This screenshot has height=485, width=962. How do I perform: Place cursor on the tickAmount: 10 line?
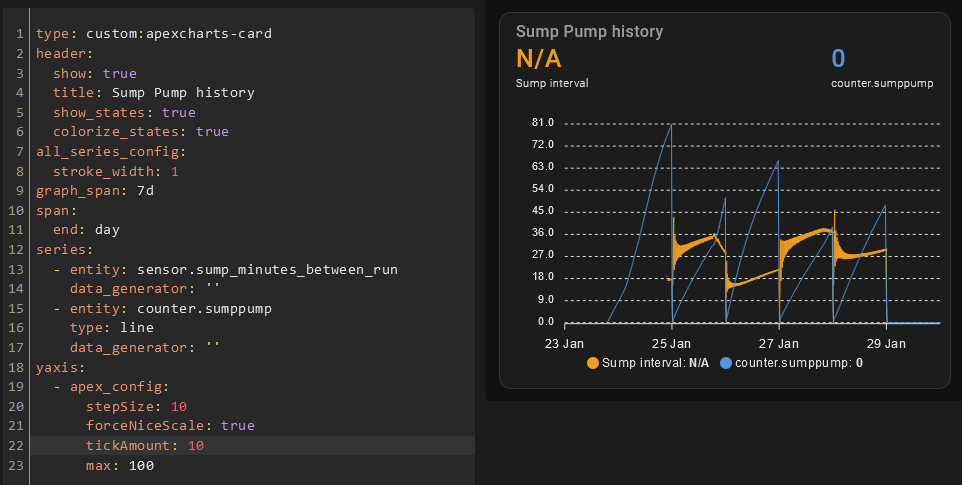(145, 445)
